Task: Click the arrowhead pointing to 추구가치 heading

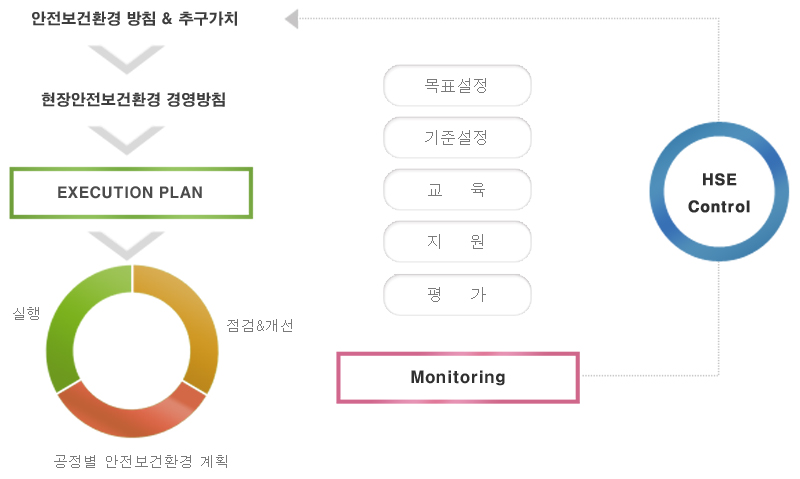Action: coord(291,19)
